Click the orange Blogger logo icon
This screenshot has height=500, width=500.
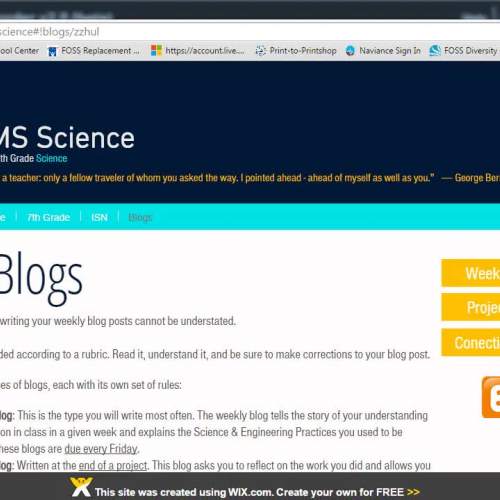click(x=491, y=397)
